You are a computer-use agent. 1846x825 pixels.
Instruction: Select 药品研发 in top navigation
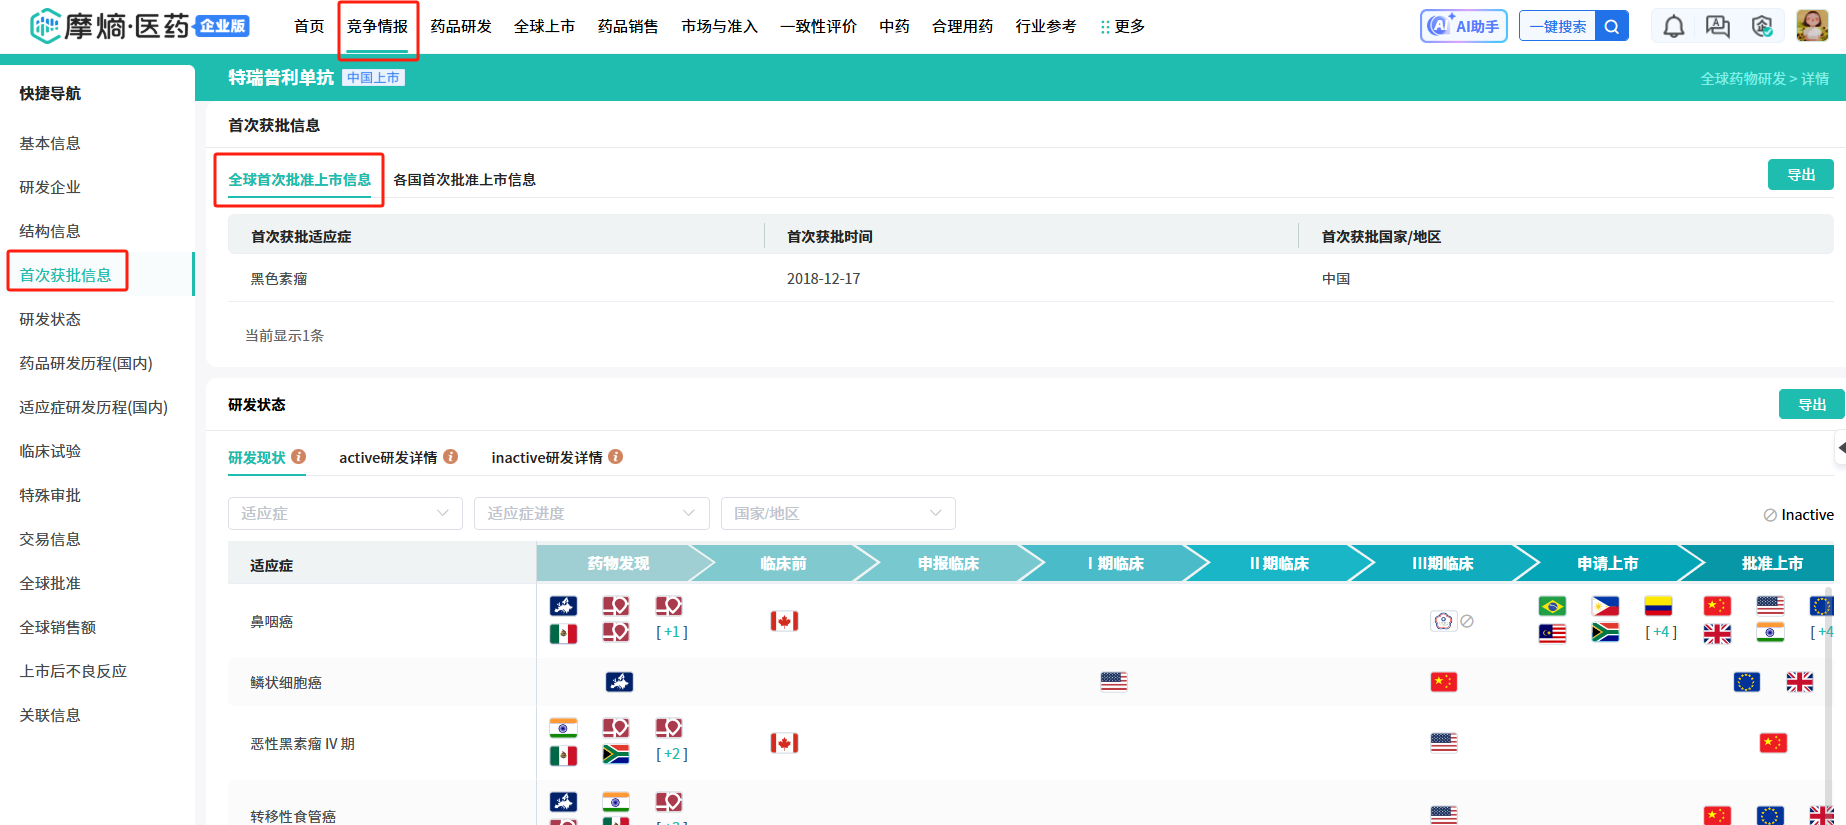pyautogui.click(x=461, y=27)
